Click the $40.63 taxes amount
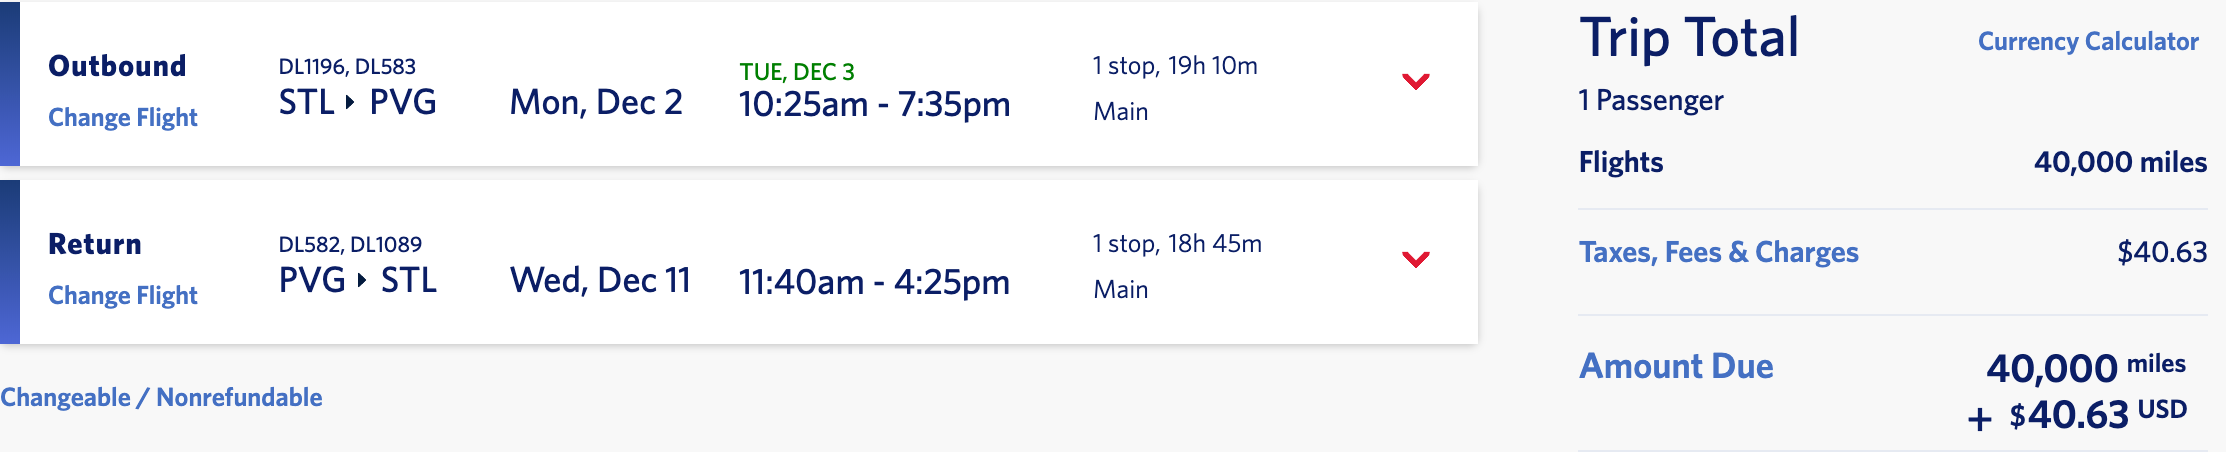This screenshot has width=2226, height=452. [2162, 252]
